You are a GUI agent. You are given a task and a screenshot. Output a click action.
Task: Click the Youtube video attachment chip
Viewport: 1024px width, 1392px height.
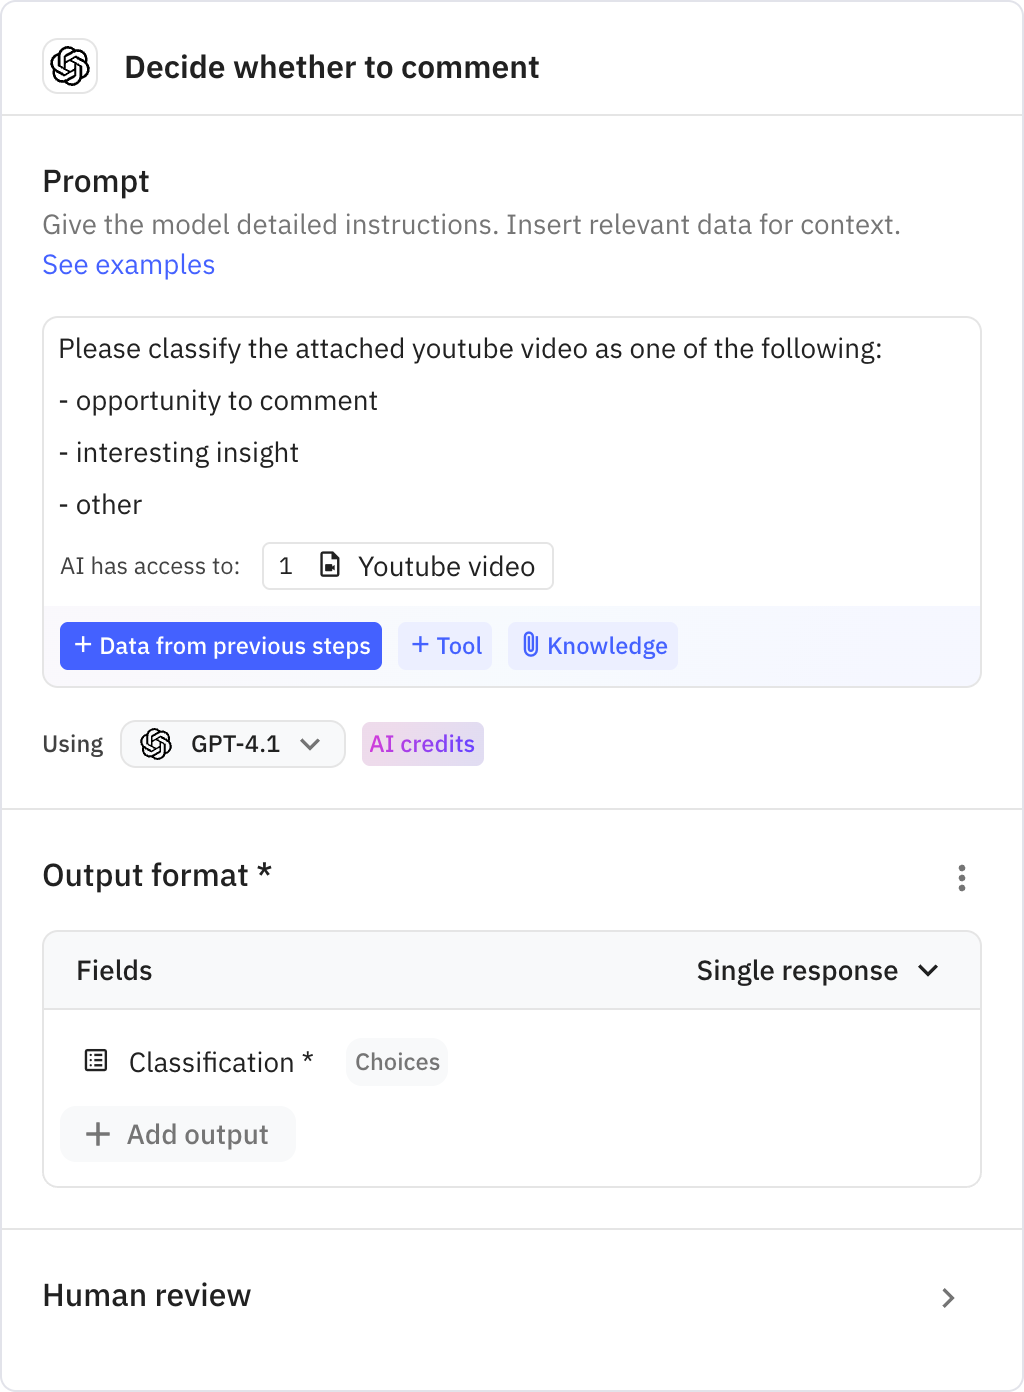pos(407,565)
